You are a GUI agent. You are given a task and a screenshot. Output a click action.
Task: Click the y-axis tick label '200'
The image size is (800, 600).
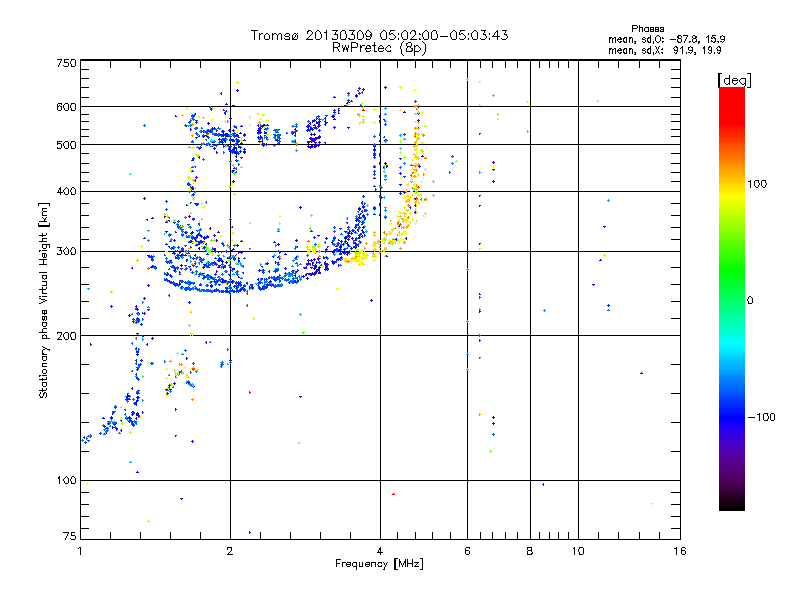66,336
